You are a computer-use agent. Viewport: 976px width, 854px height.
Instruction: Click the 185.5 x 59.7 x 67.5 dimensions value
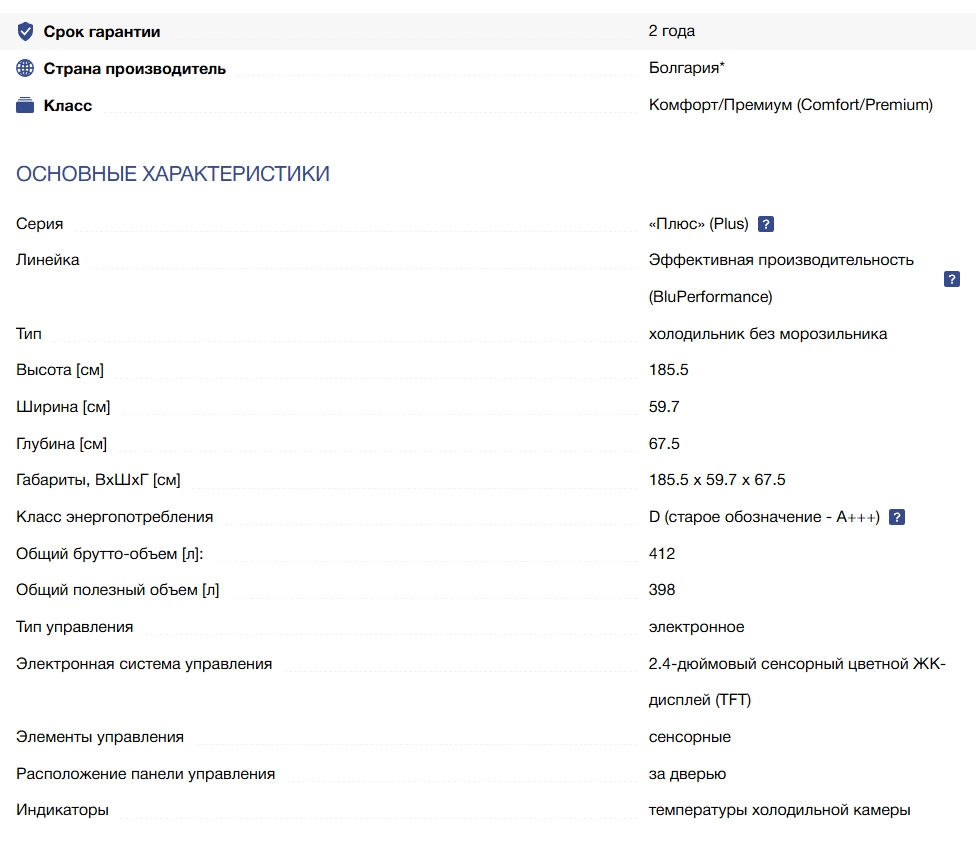pos(717,480)
